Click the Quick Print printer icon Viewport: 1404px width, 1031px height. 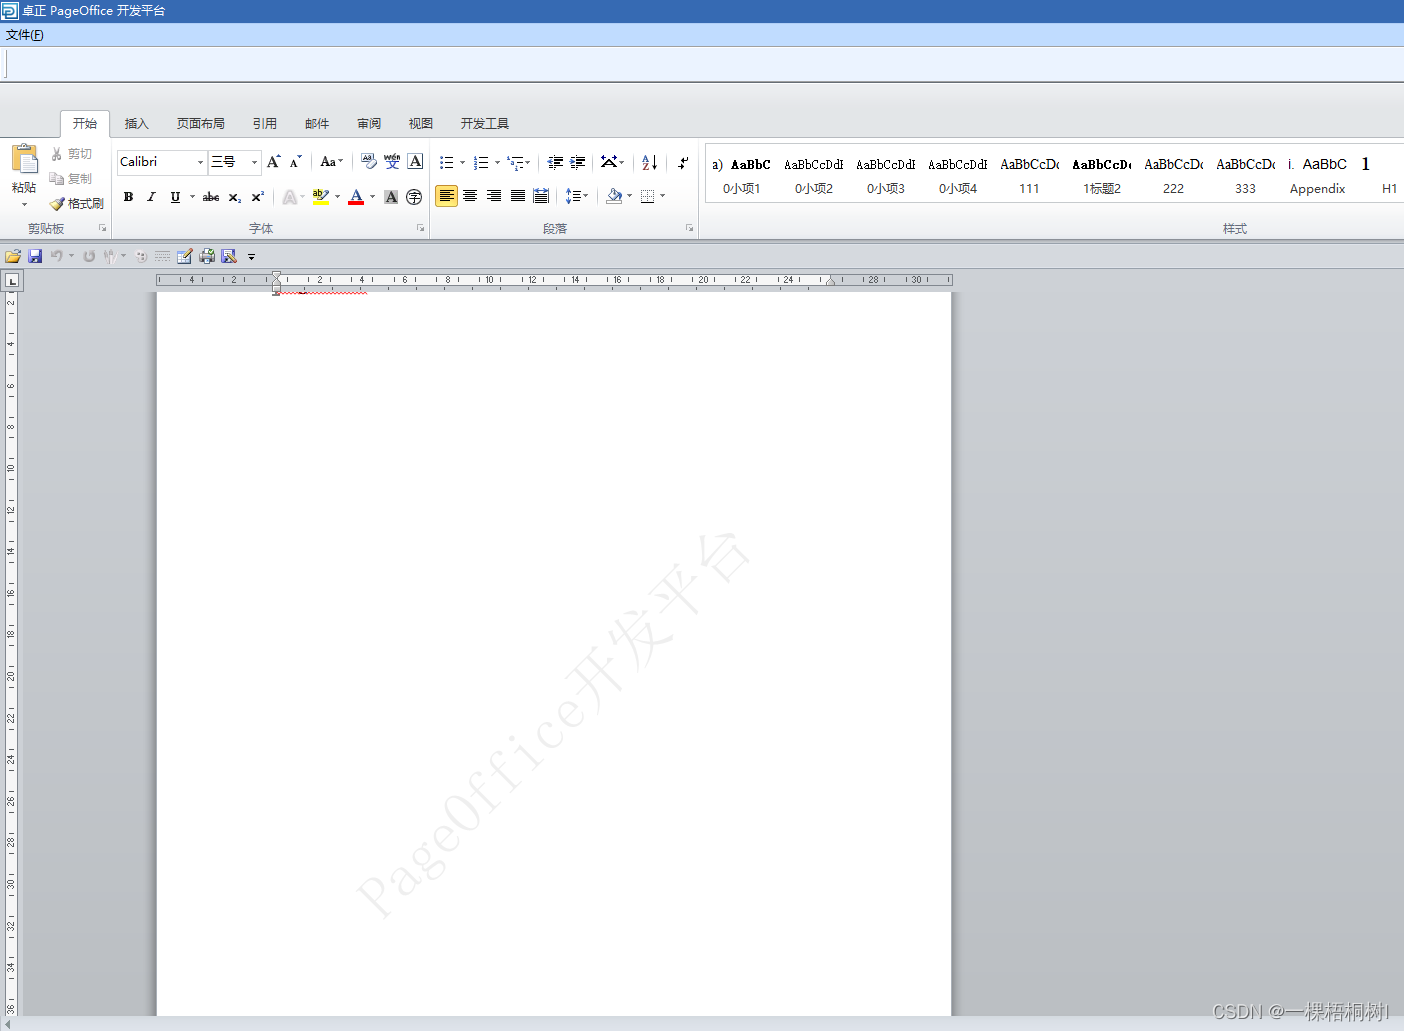point(207,257)
